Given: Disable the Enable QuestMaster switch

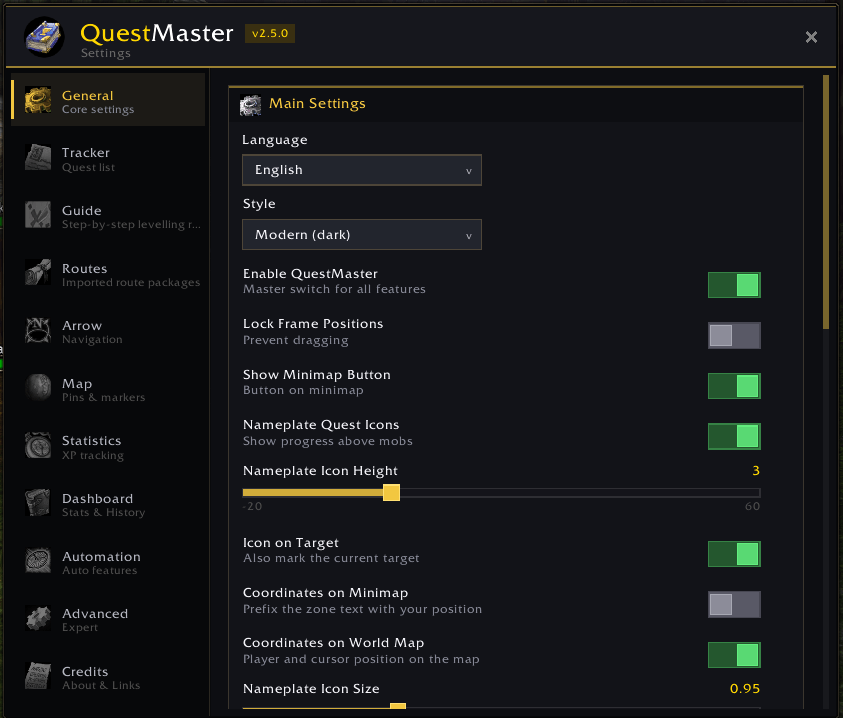Looking at the screenshot, I should 734,285.
